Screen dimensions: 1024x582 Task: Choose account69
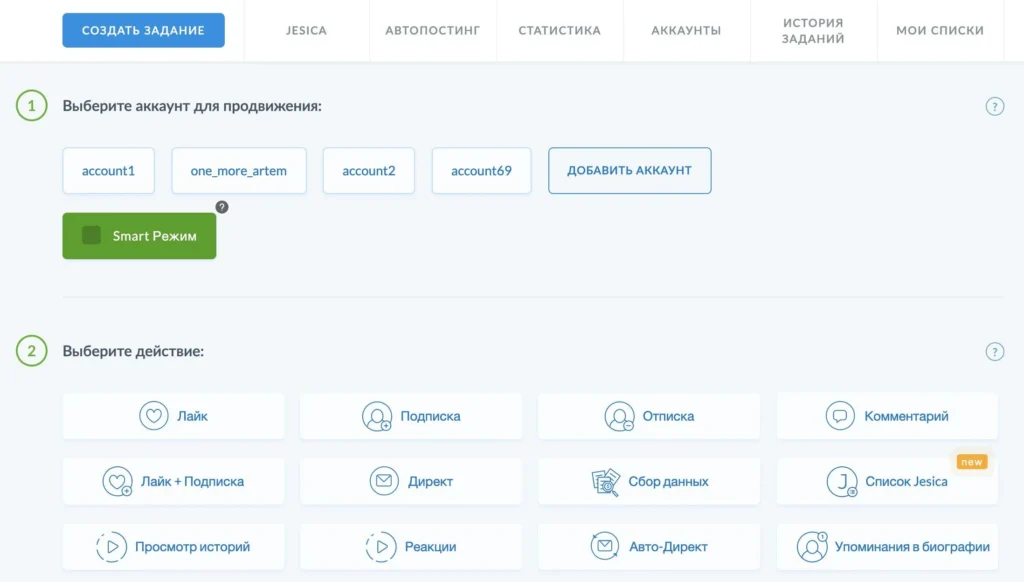coord(481,170)
